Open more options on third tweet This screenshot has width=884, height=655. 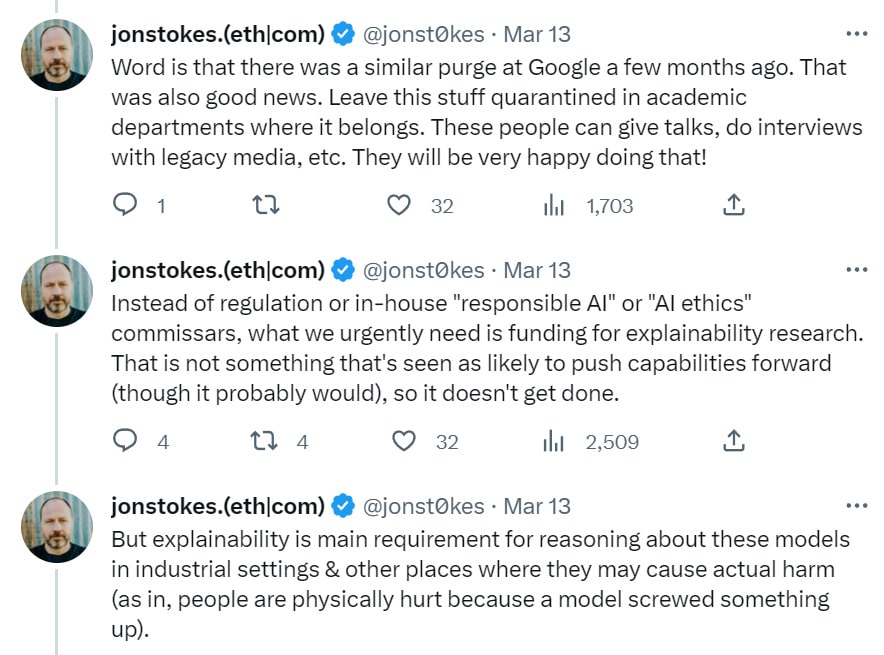(x=857, y=506)
